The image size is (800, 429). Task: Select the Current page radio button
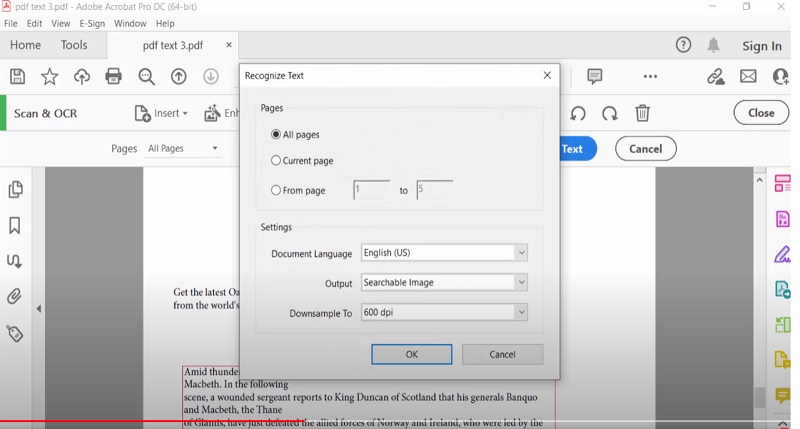click(x=276, y=160)
